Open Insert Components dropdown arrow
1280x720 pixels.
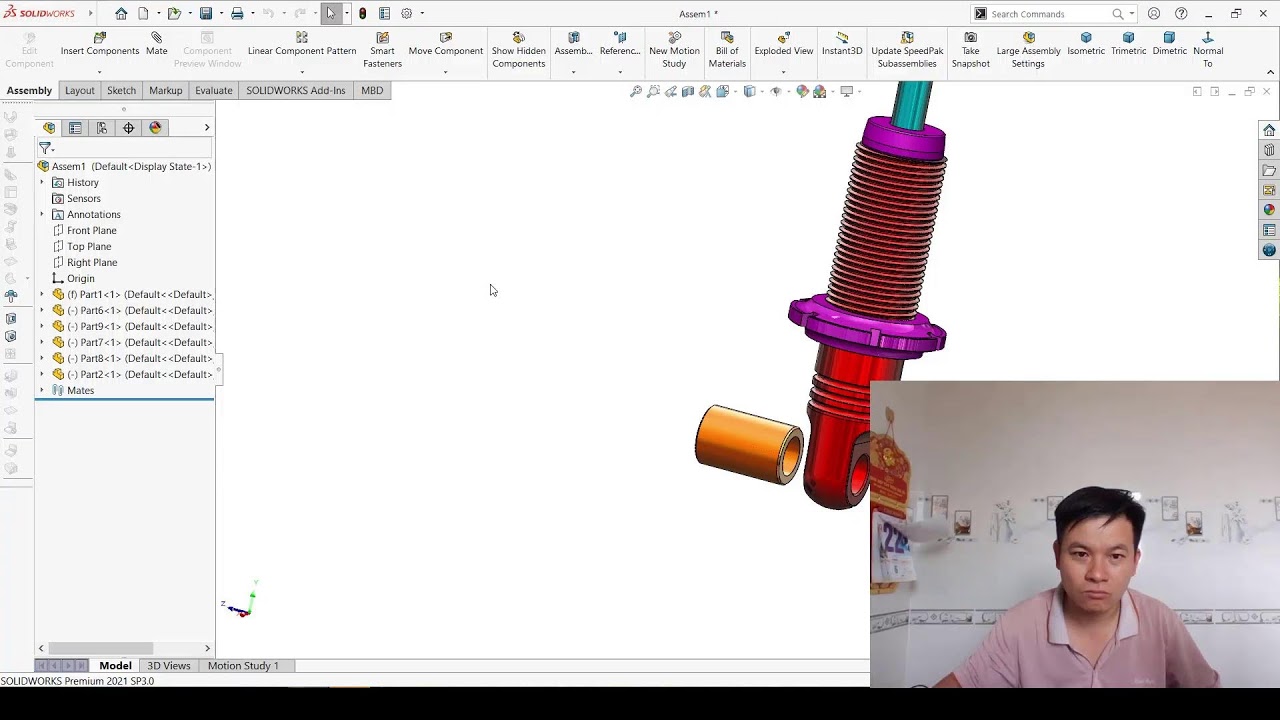(99, 72)
